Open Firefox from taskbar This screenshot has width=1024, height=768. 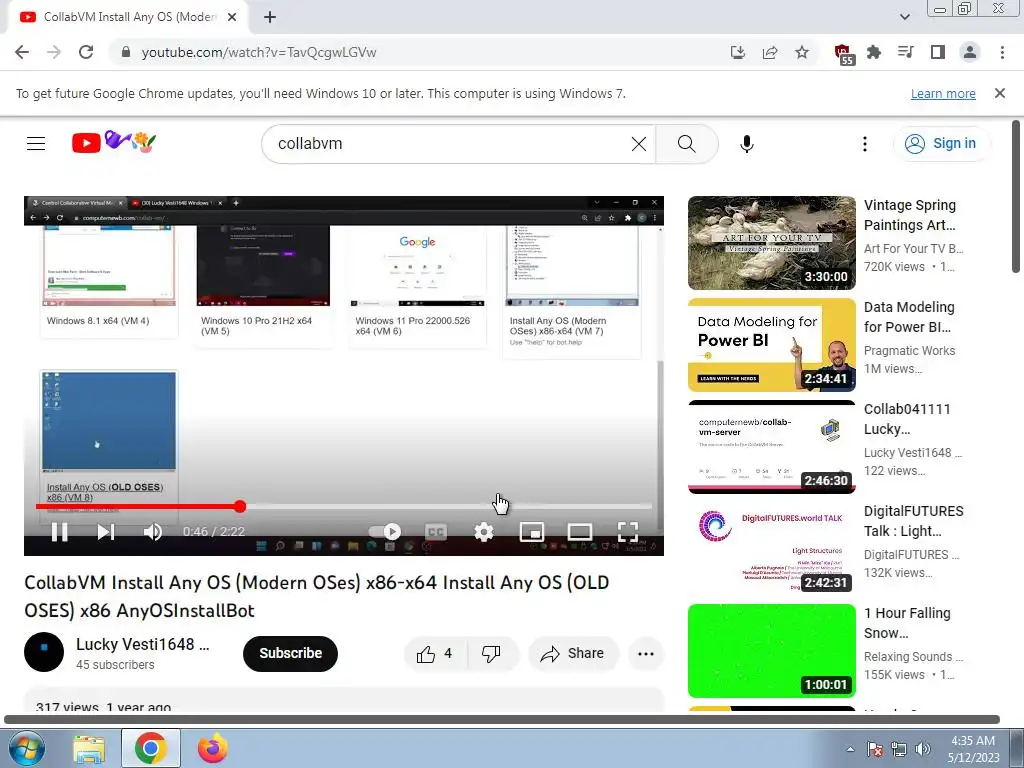click(x=213, y=749)
